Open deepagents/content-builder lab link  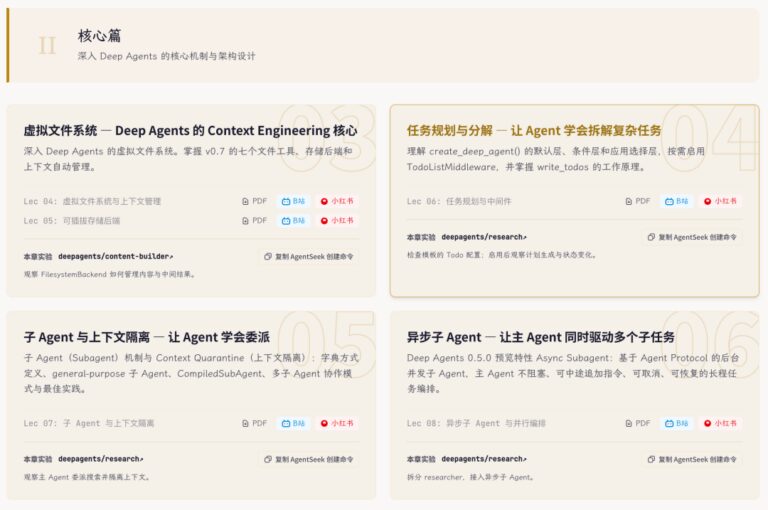tap(116, 256)
